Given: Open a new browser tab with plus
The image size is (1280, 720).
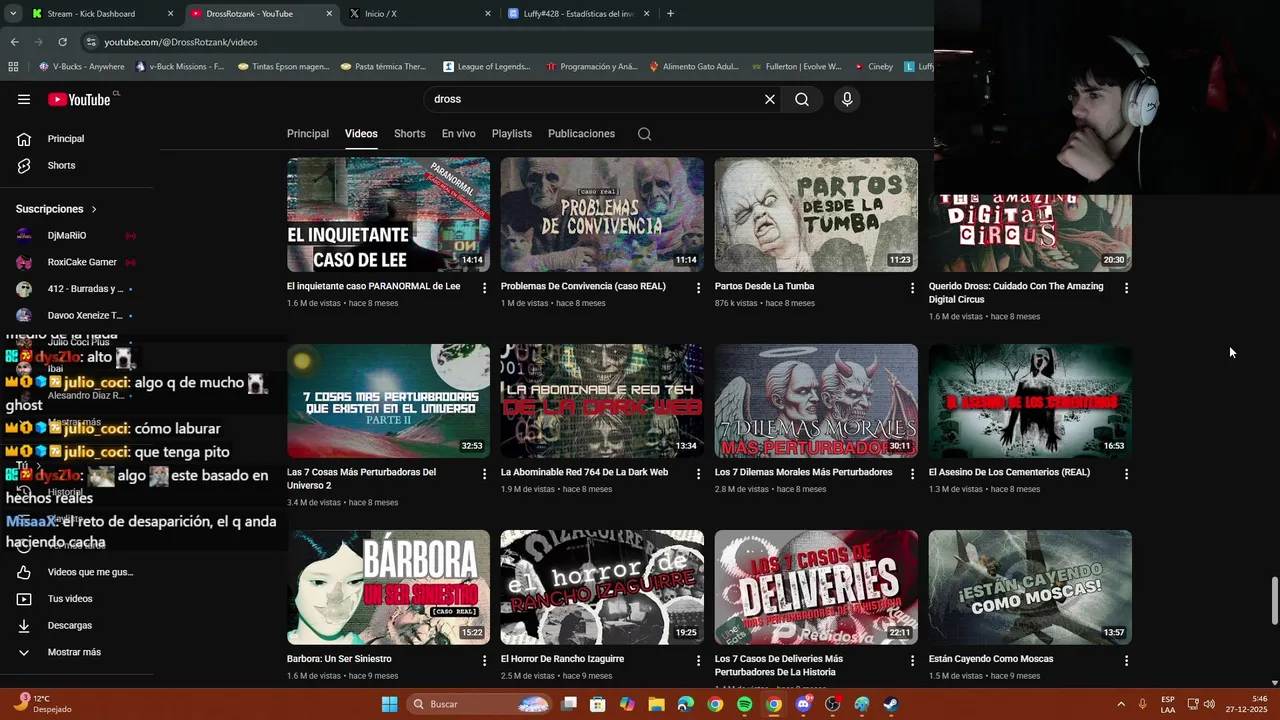Looking at the screenshot, I should [x=670, y=14].
